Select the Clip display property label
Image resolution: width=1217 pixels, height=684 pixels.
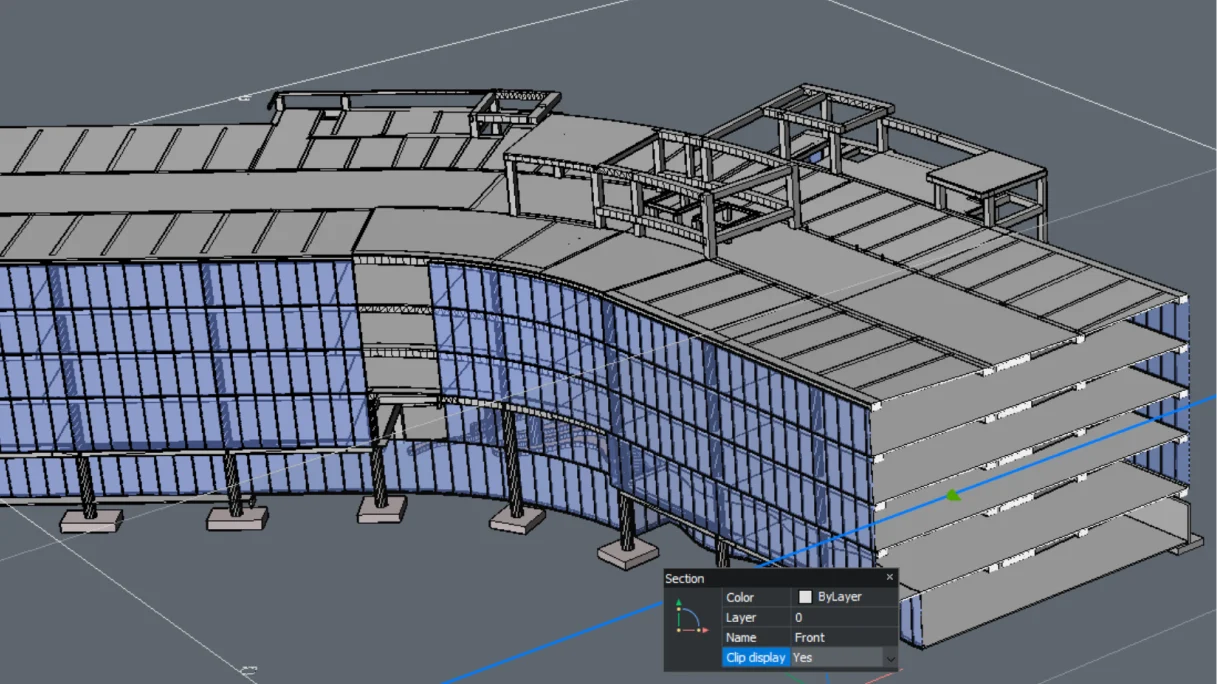[x=756, y=658]
